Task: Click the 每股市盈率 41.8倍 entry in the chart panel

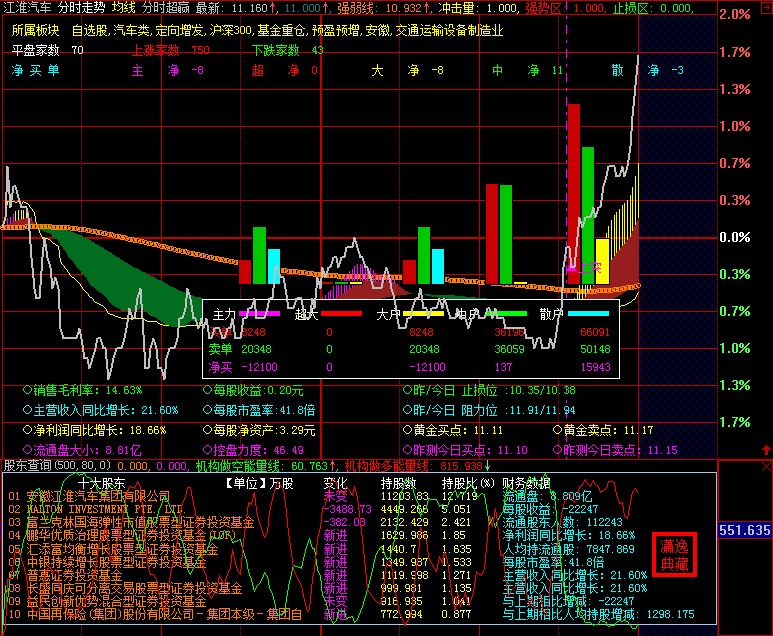Action: (259, 410)
